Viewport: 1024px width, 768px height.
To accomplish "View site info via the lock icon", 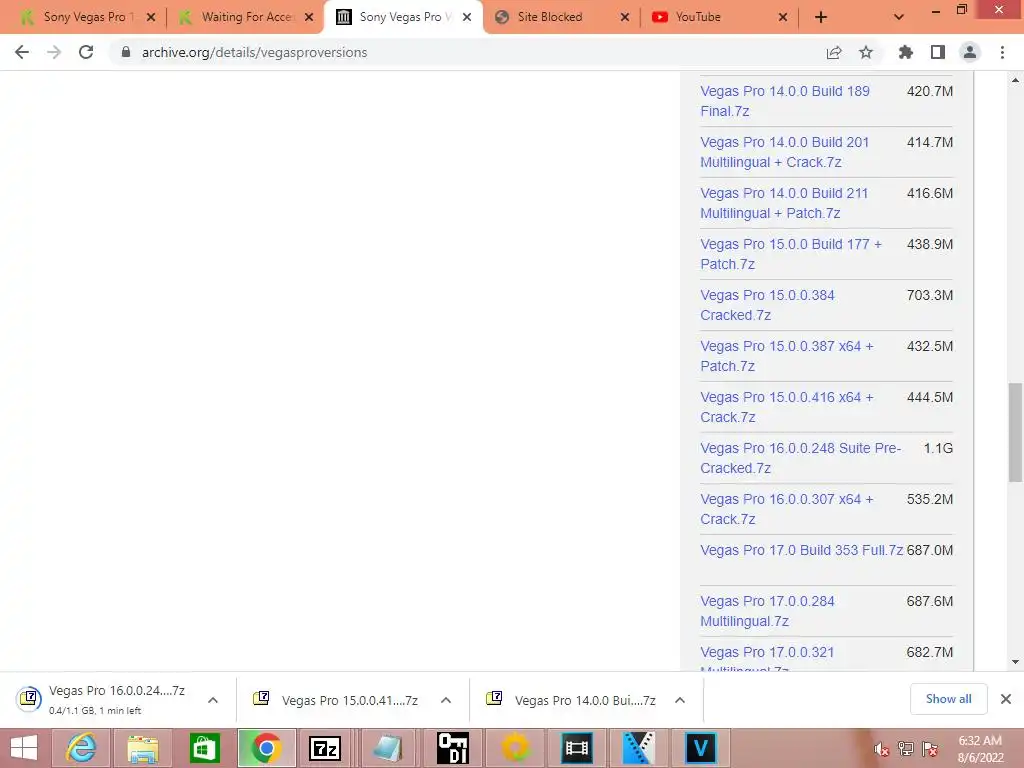I will (126, 52).
